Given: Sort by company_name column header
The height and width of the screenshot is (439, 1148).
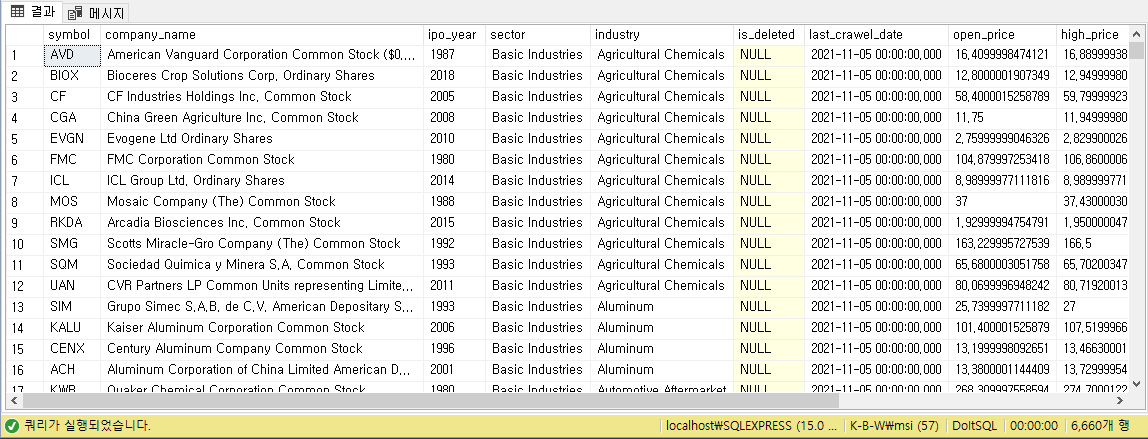Looking at the screenshot, I should pyautogui.click(x=262, y=34).
